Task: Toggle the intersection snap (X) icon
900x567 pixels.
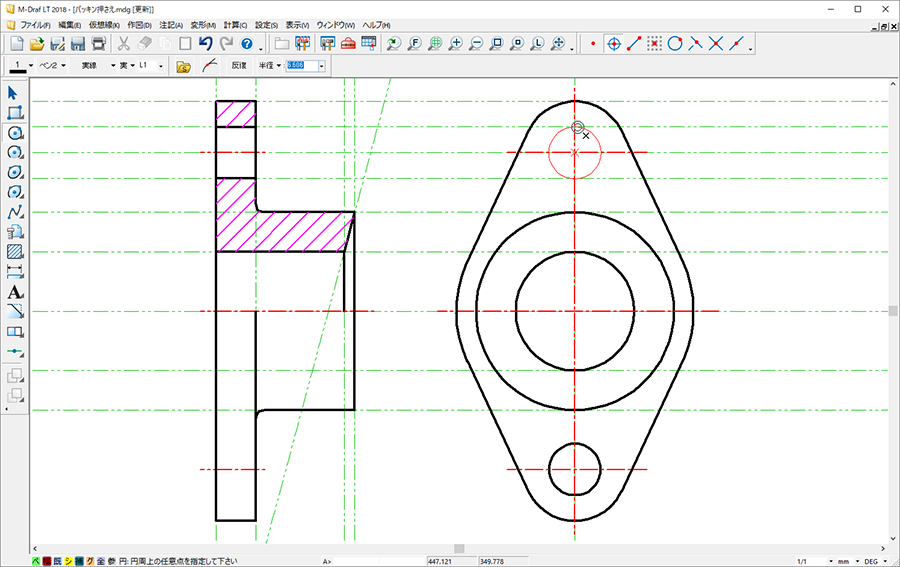Action: tap(716, 43)
